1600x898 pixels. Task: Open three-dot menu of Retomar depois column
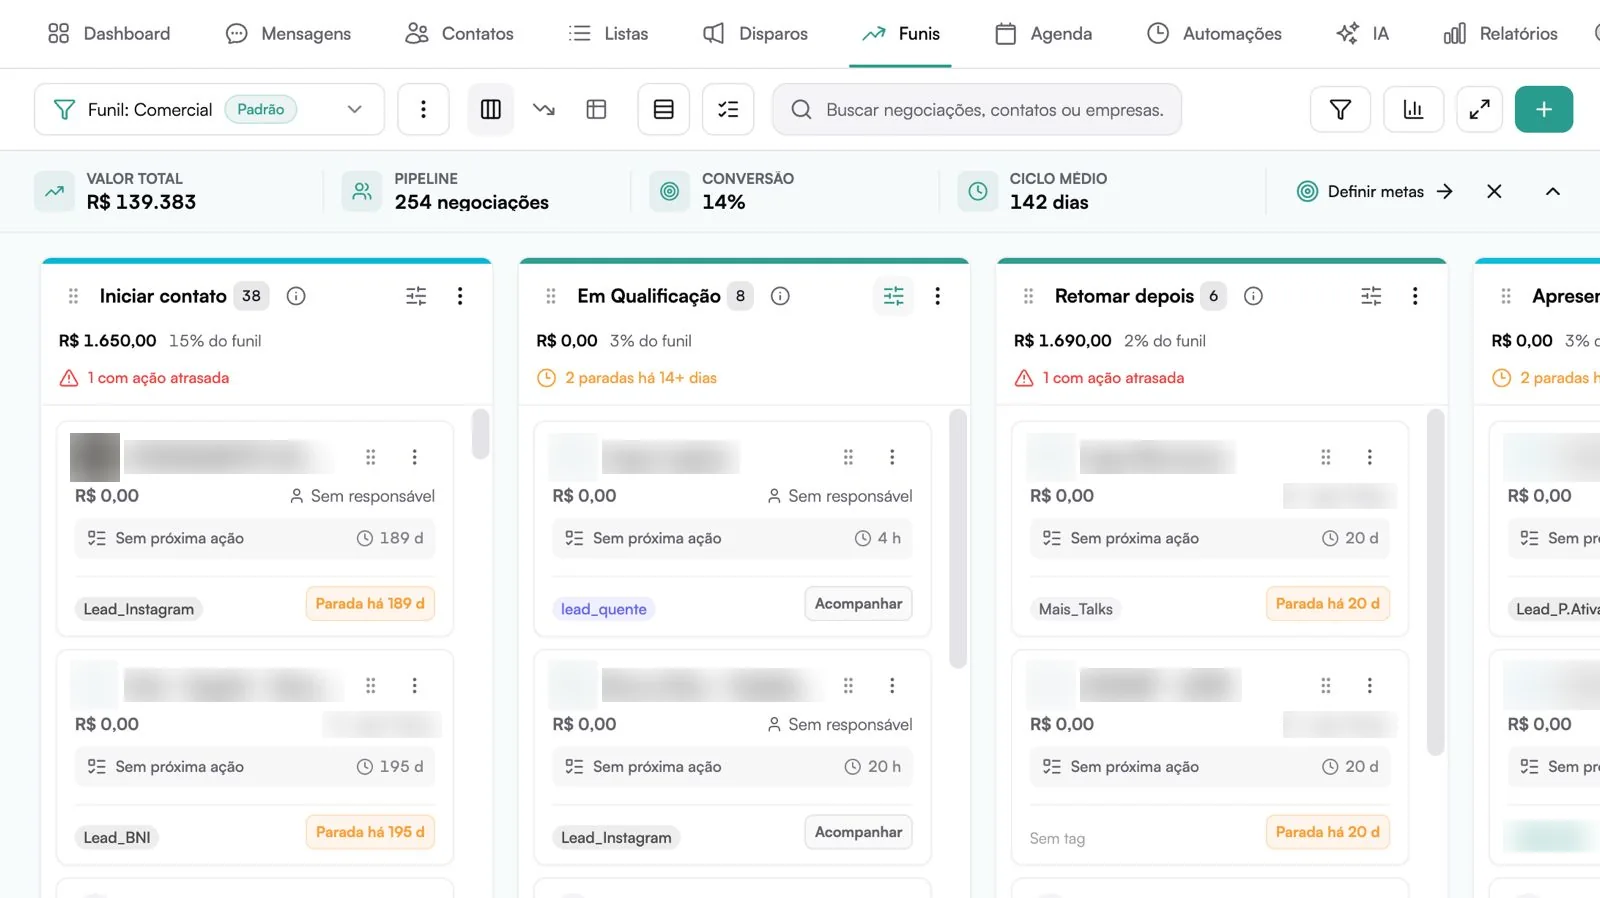pyautogui.click(x=1415, y=296)
